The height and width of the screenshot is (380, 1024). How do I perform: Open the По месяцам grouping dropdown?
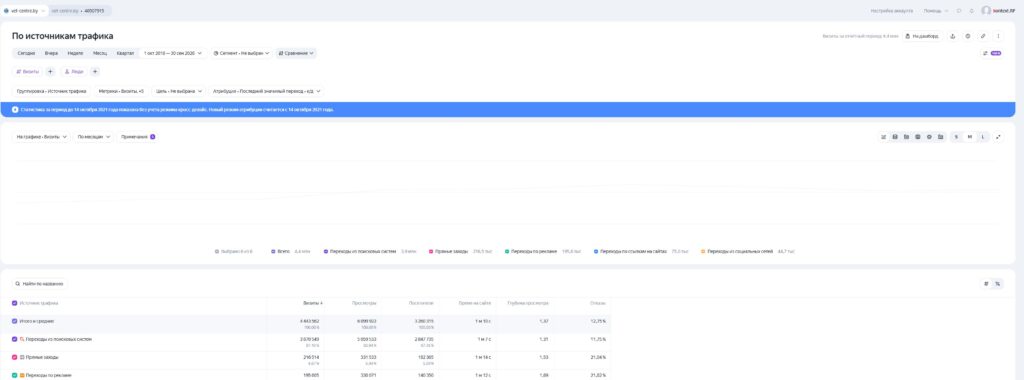point(93,136)
